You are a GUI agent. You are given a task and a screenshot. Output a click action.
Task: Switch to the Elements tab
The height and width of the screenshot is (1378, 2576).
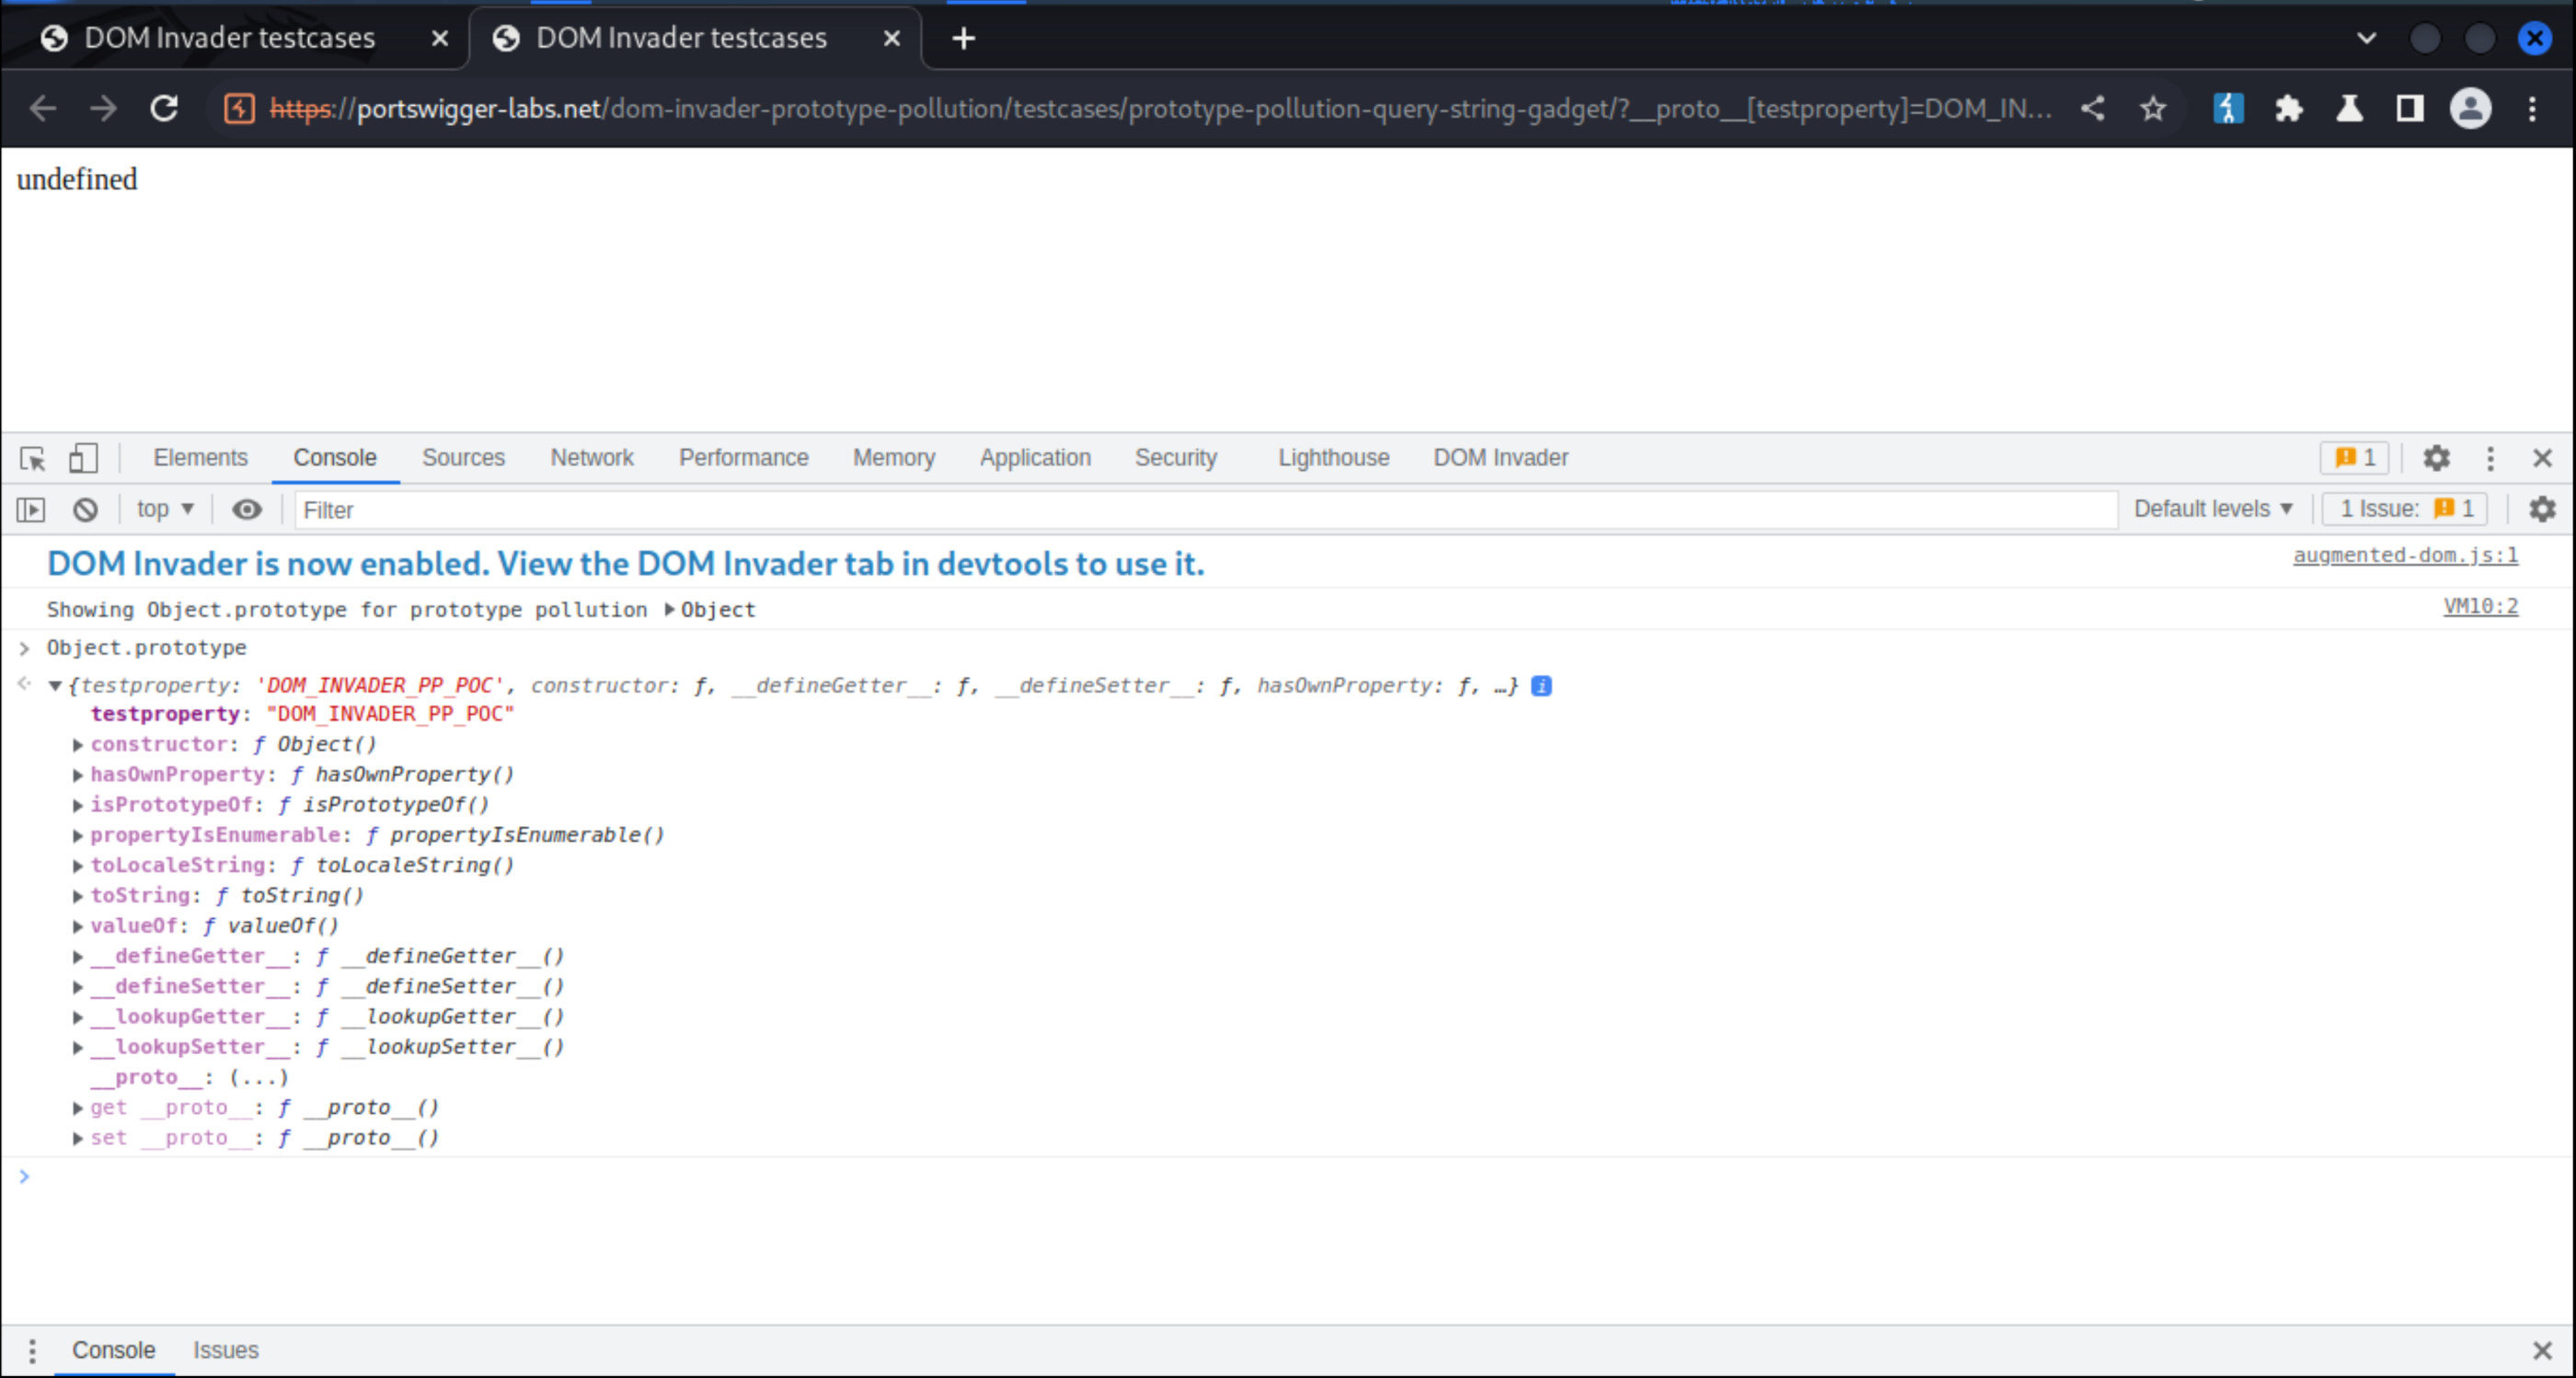click(200, 458)
